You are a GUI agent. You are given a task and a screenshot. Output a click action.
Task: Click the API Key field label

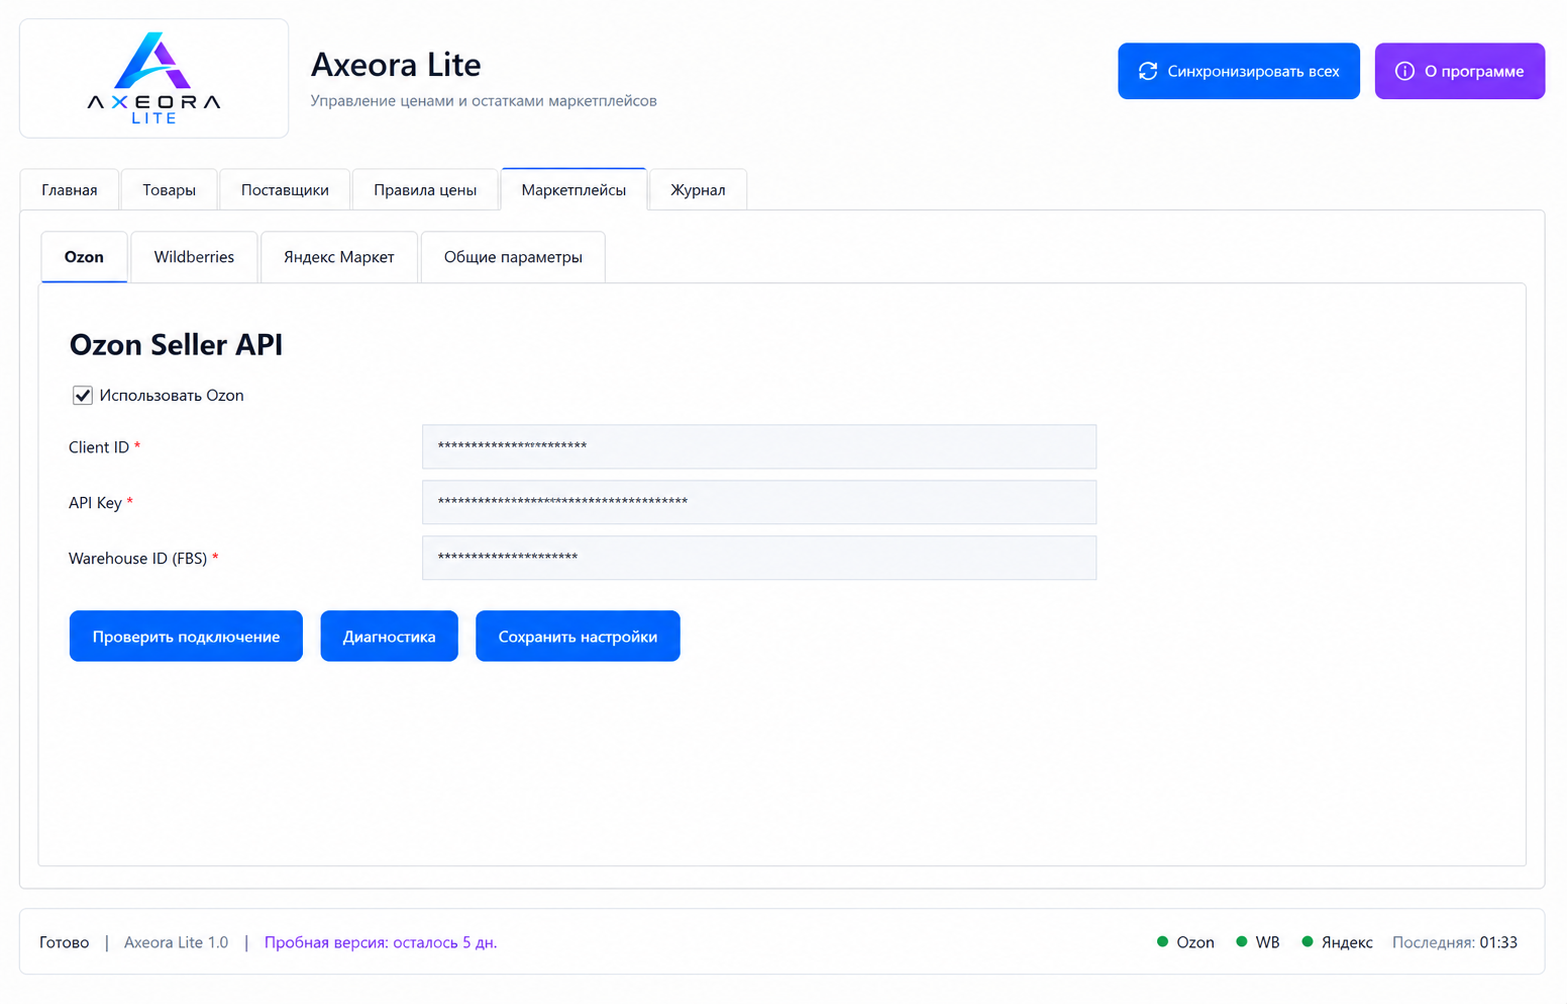95,502
